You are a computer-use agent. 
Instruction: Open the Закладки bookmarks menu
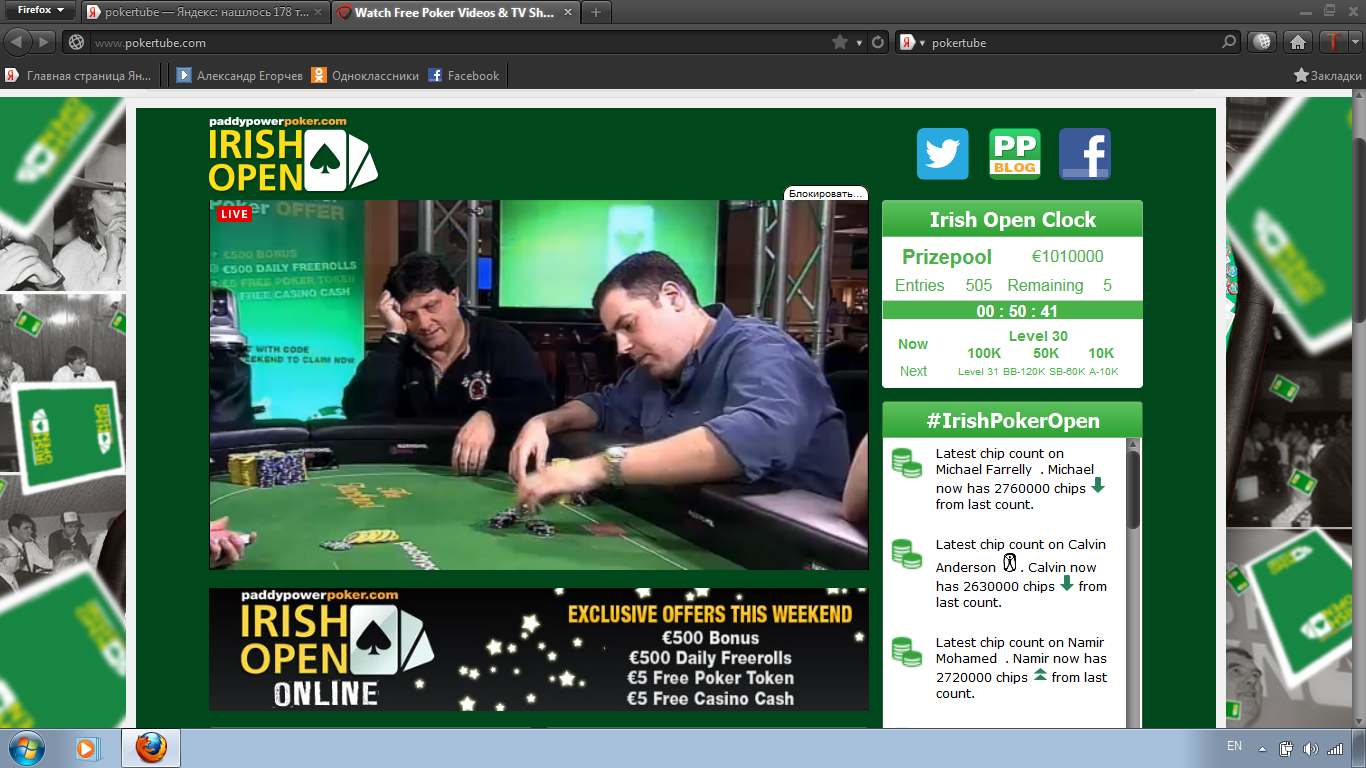coord(1328,75)
